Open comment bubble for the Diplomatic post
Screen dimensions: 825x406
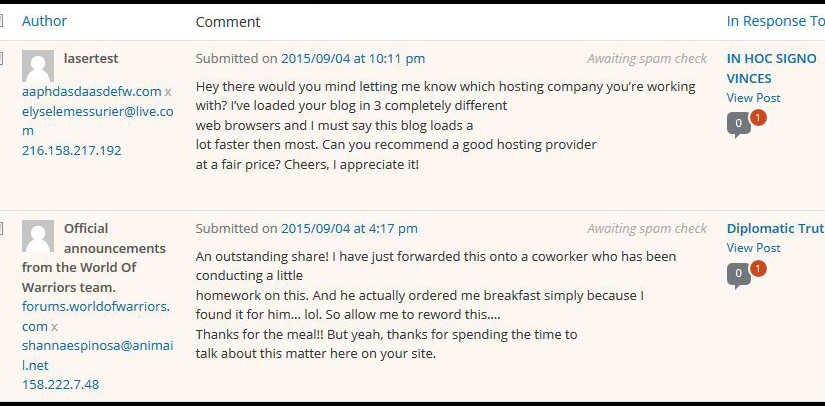(x=738, y=273)
